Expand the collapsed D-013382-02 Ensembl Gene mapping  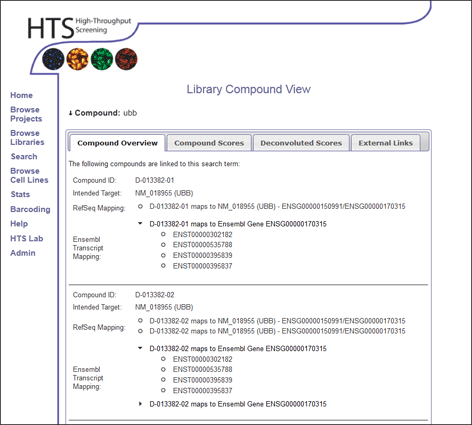pos(140,404)
